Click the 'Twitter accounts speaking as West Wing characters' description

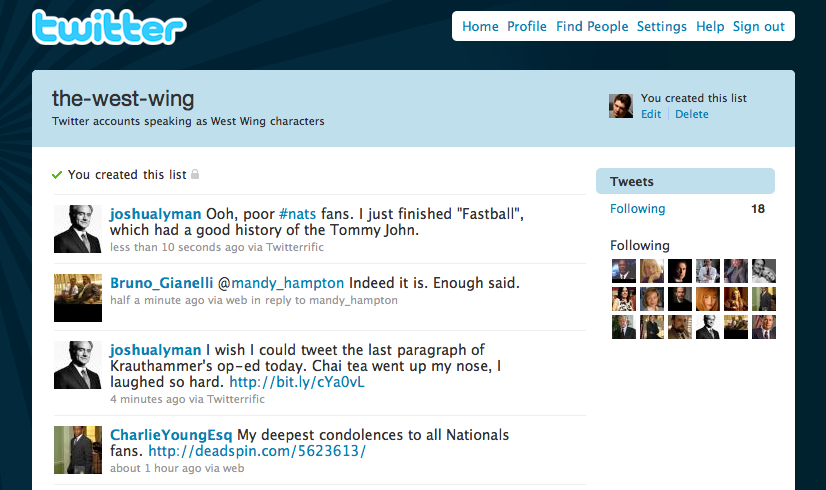click(x=188, y=121)
